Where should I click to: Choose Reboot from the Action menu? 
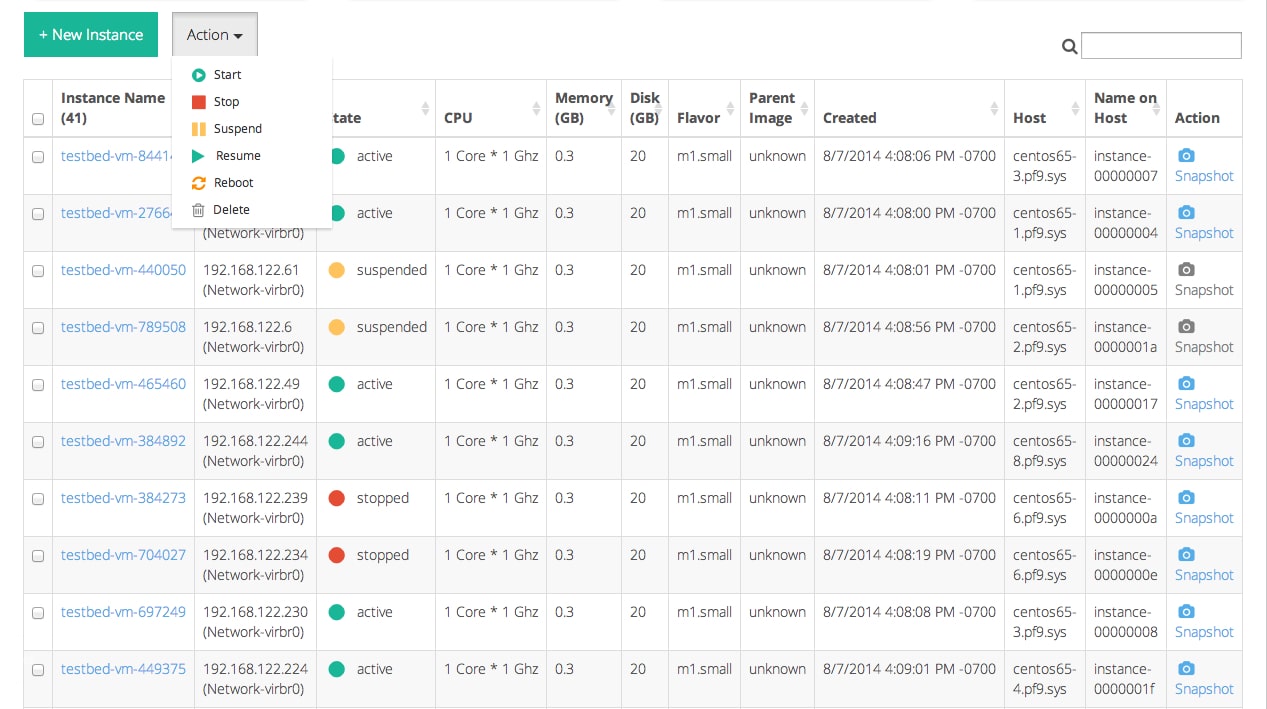pos(233,183)
